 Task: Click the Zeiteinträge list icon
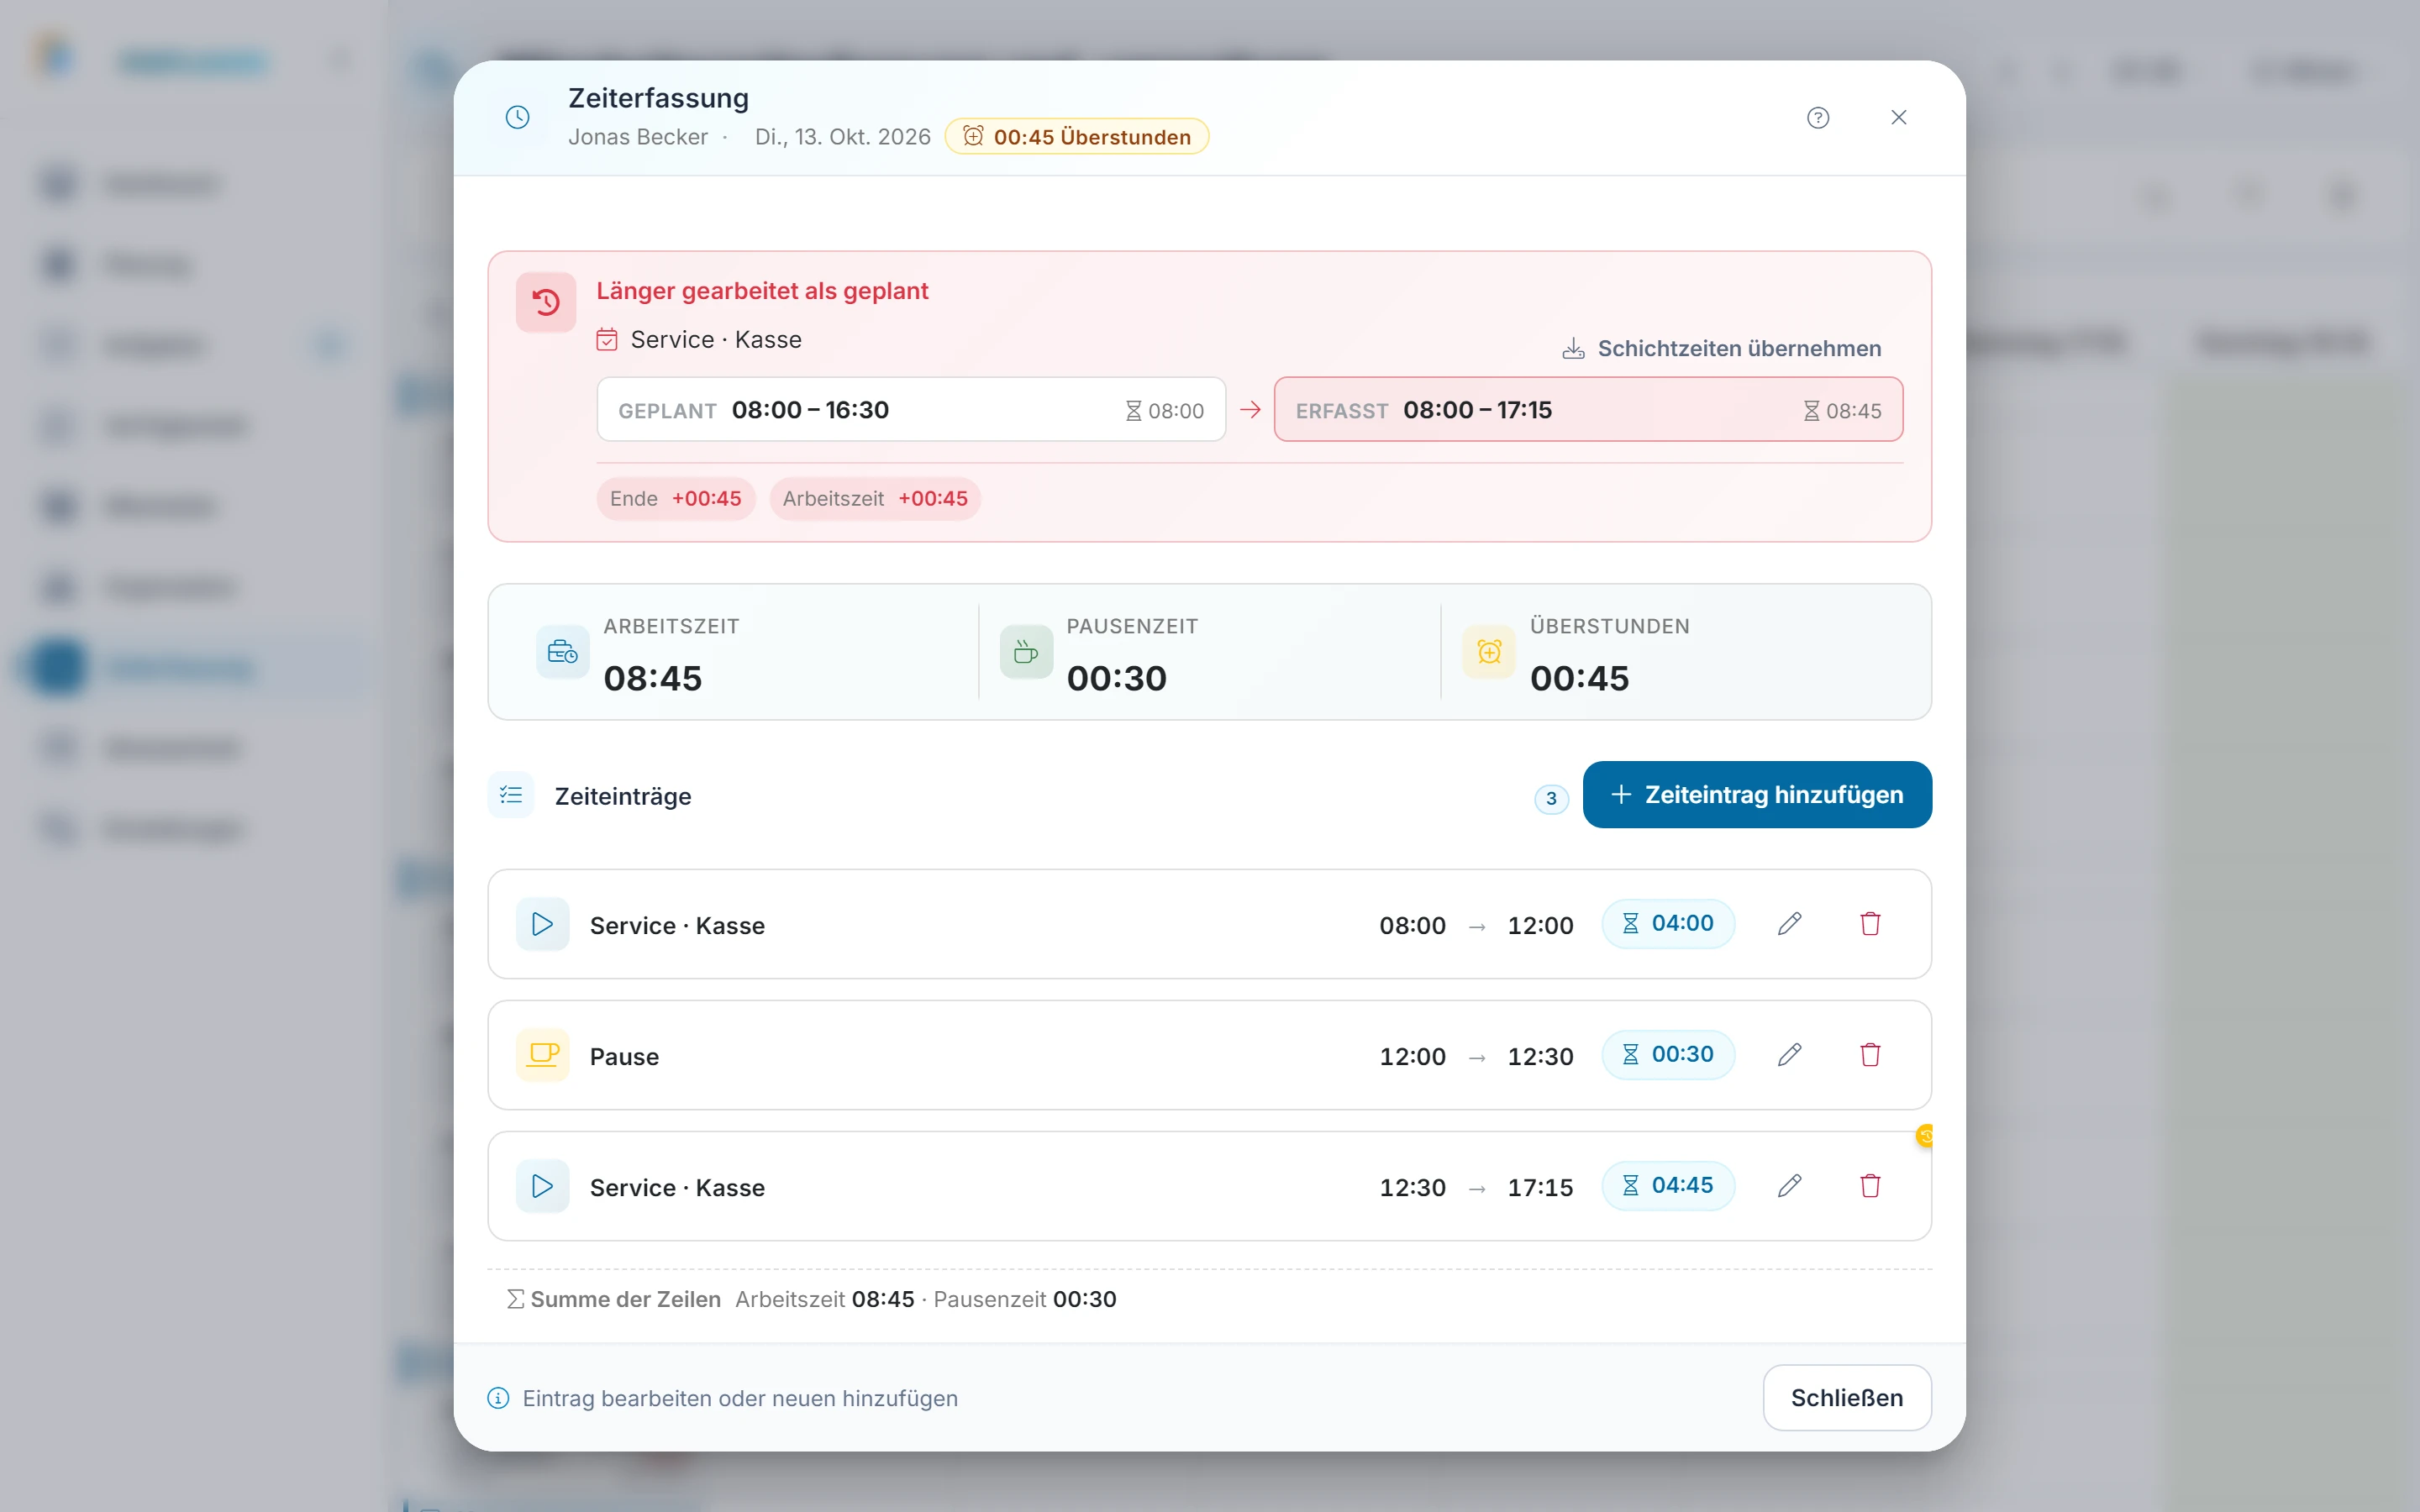click(x=511, y=796)
